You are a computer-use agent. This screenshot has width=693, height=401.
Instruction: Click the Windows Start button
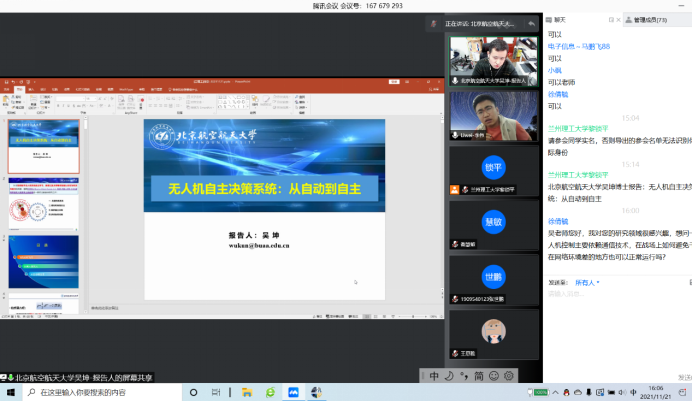(x=9, y=393)
